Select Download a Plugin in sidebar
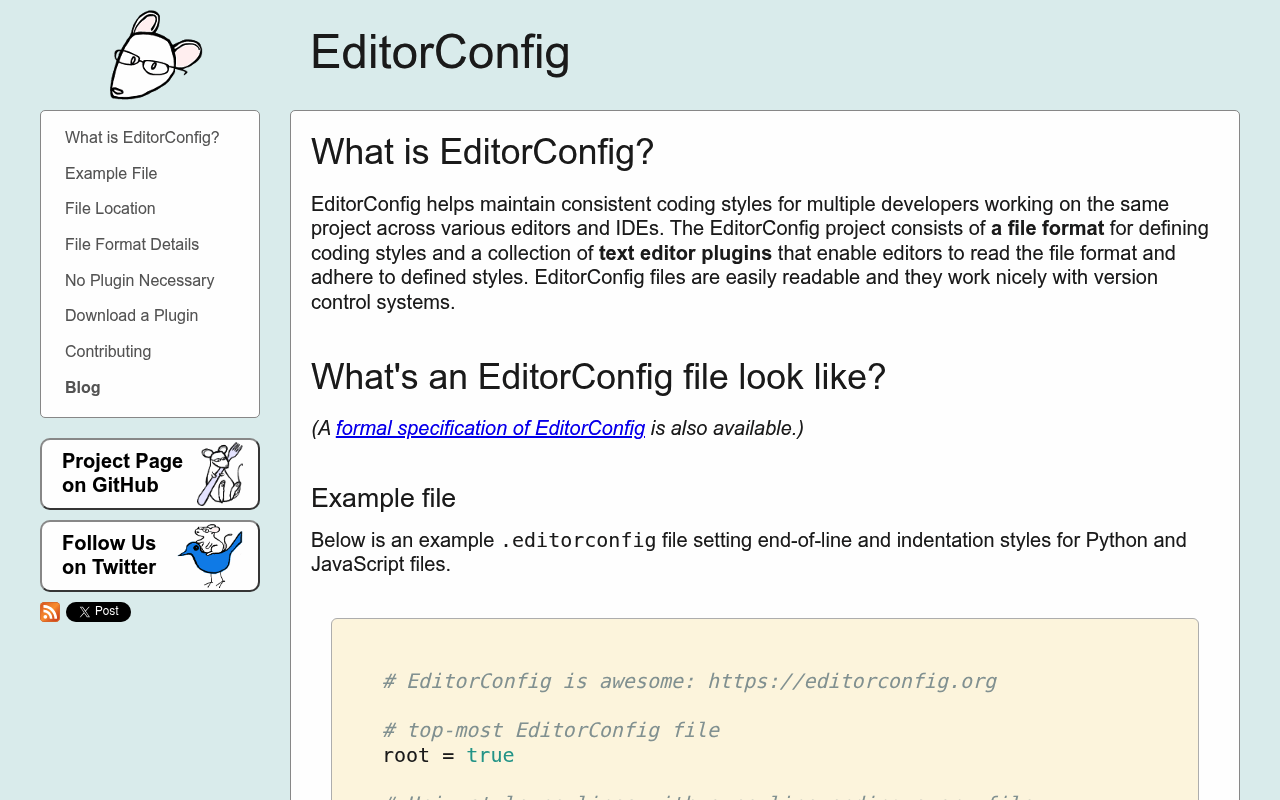Image resolution: width=1280 pixels, height=800 pixels. pos(131,316)
